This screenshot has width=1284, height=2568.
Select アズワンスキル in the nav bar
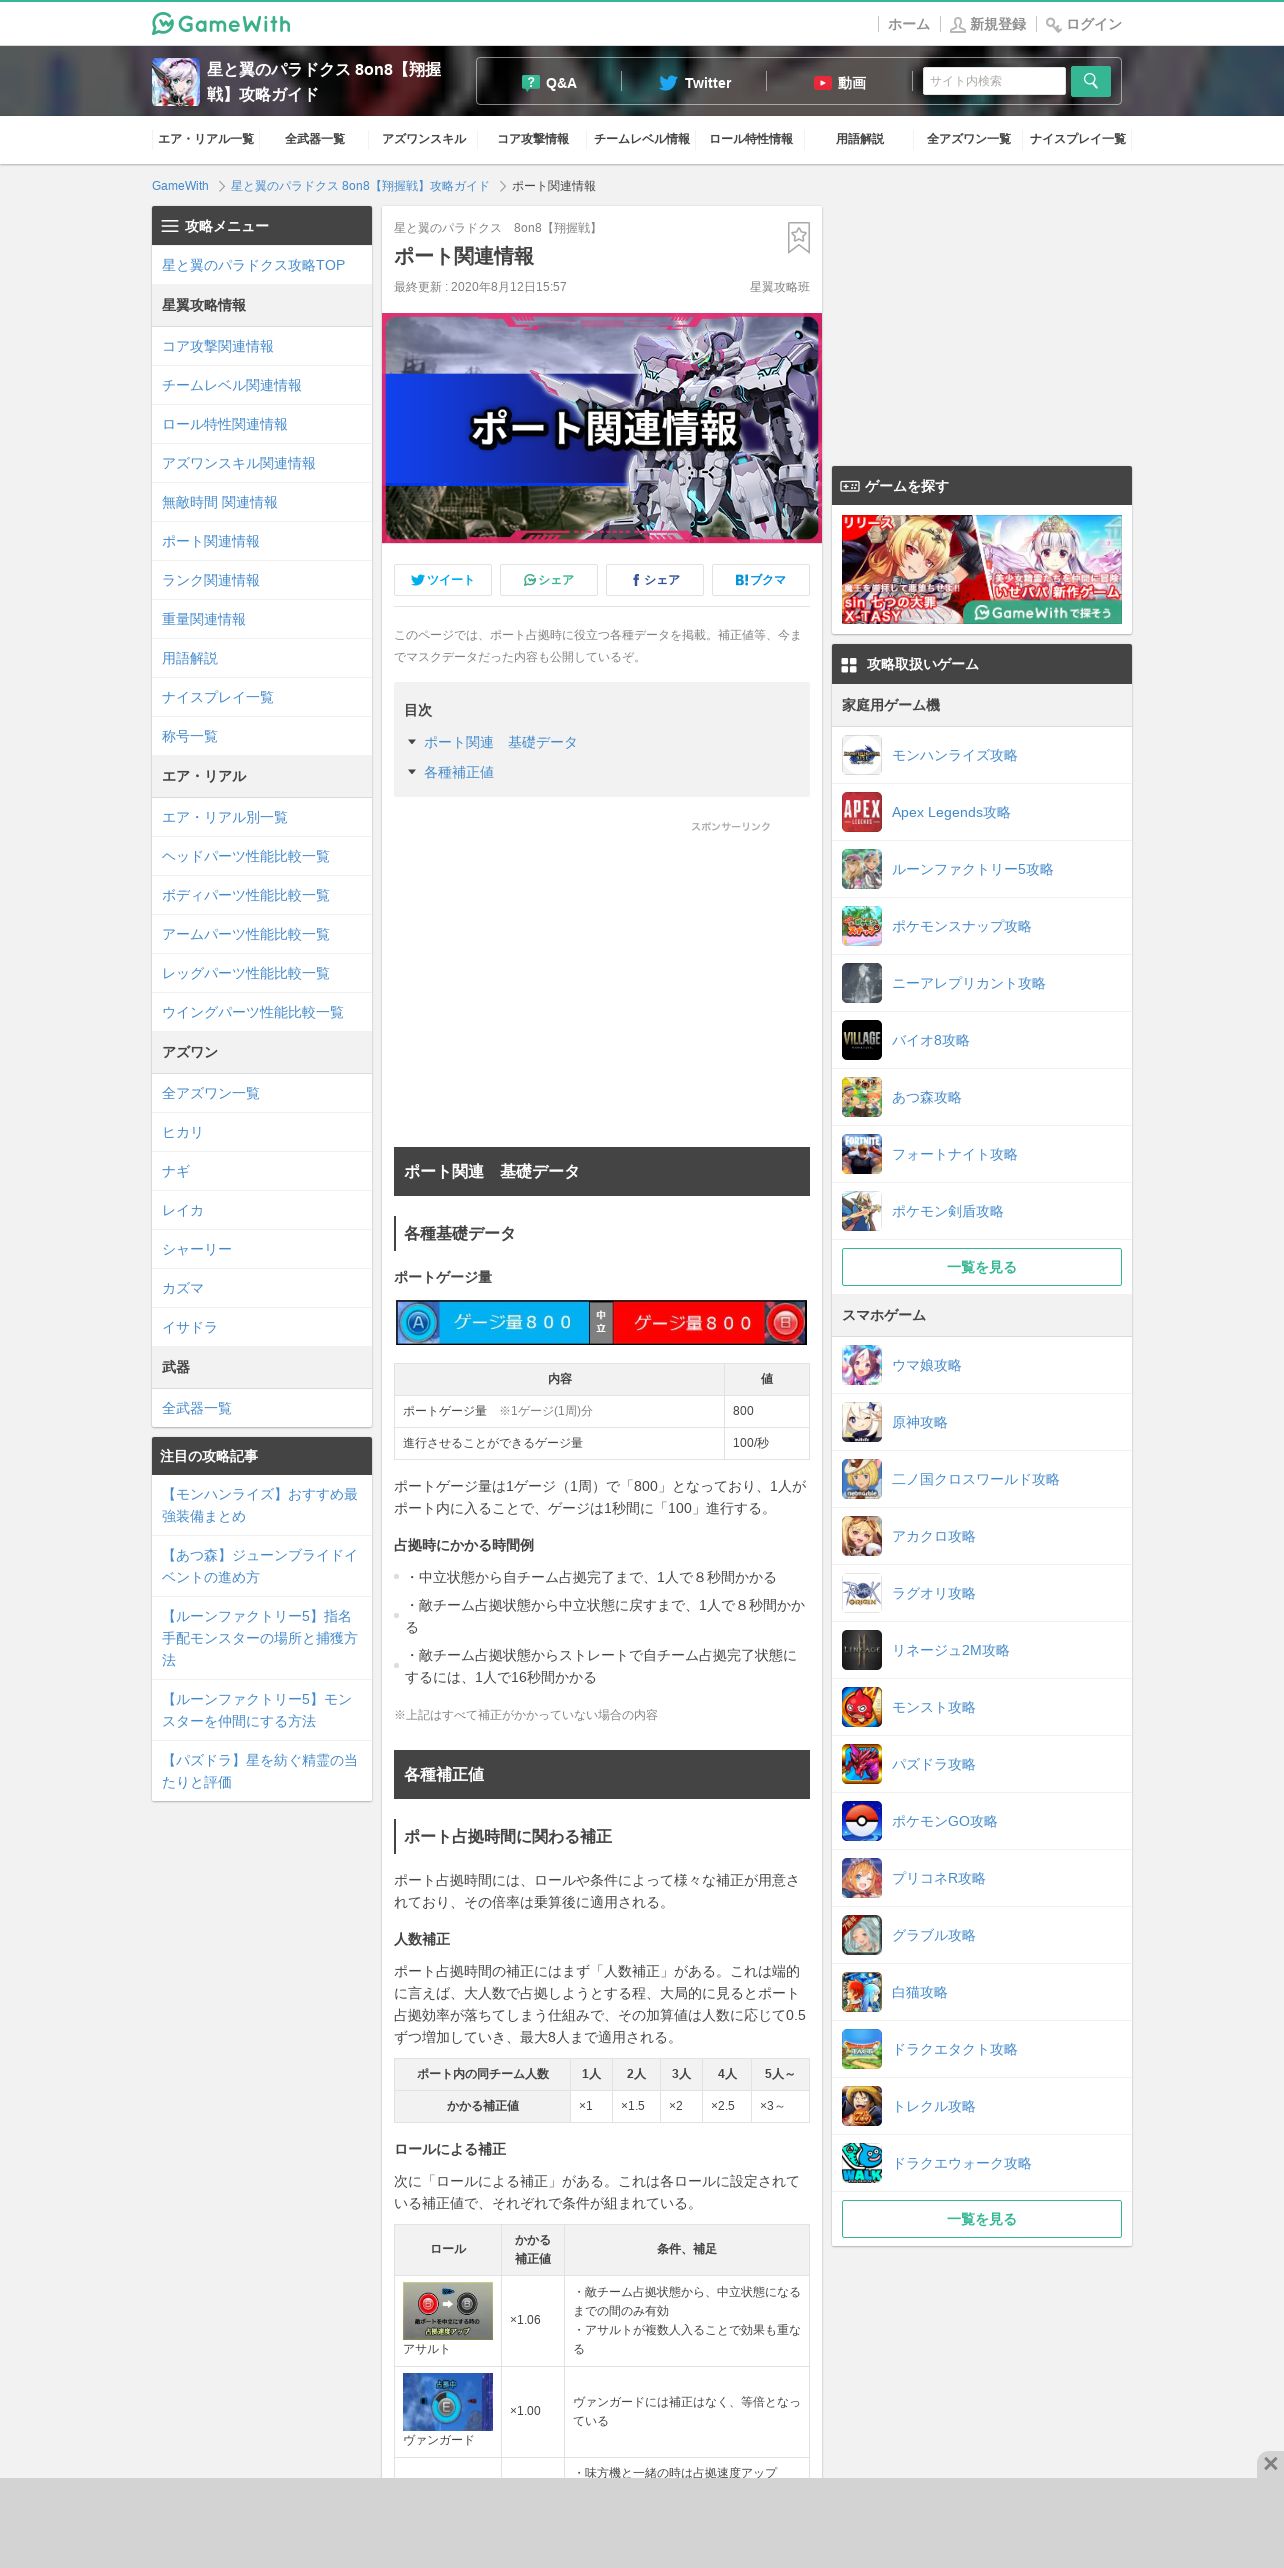click(x=424, y=139)
